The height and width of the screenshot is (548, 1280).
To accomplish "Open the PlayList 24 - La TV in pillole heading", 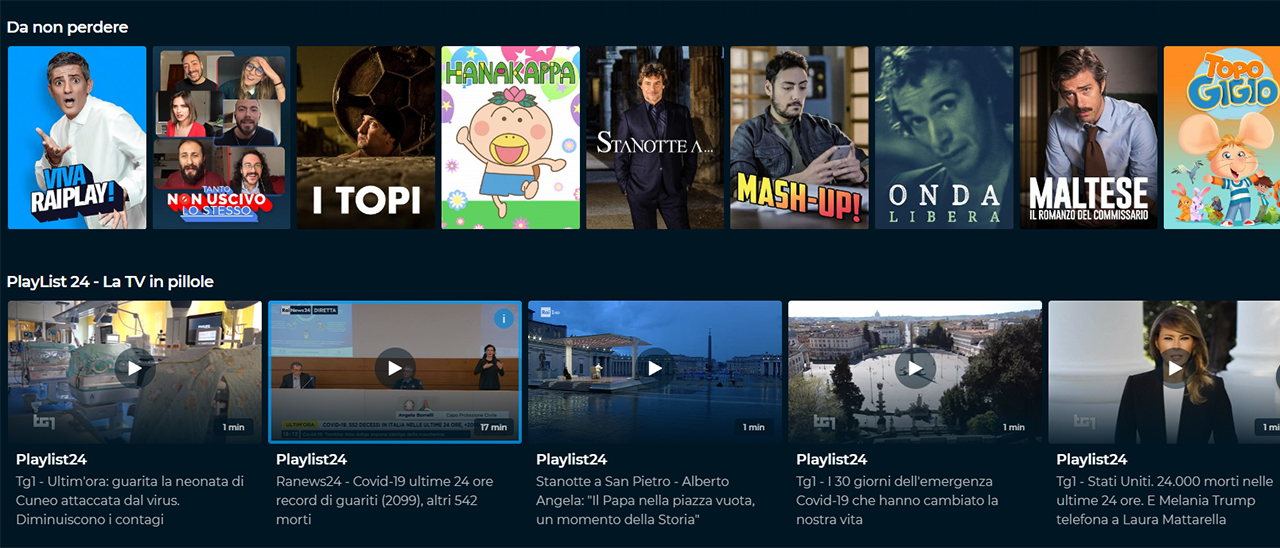I will pyautogui.click(x=110, y=282).
